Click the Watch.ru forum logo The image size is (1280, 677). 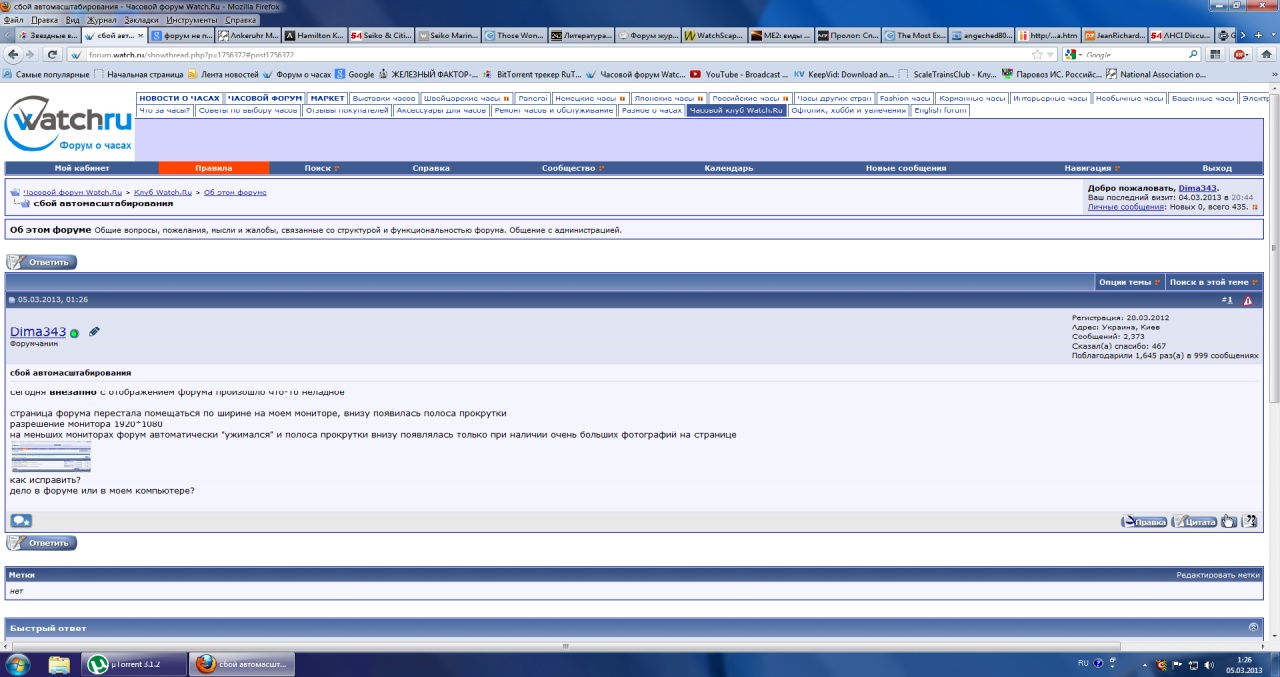tap(67, 125)
